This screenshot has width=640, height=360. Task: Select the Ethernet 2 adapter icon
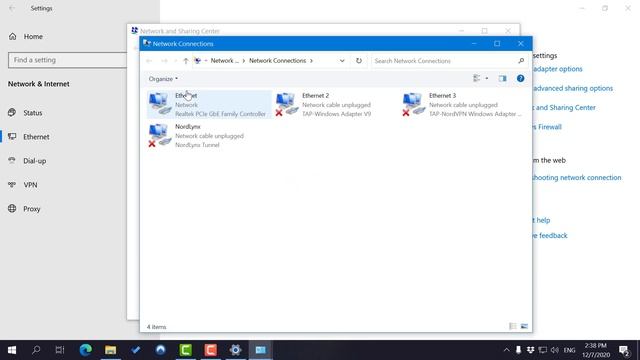click(x=287, y=104)
